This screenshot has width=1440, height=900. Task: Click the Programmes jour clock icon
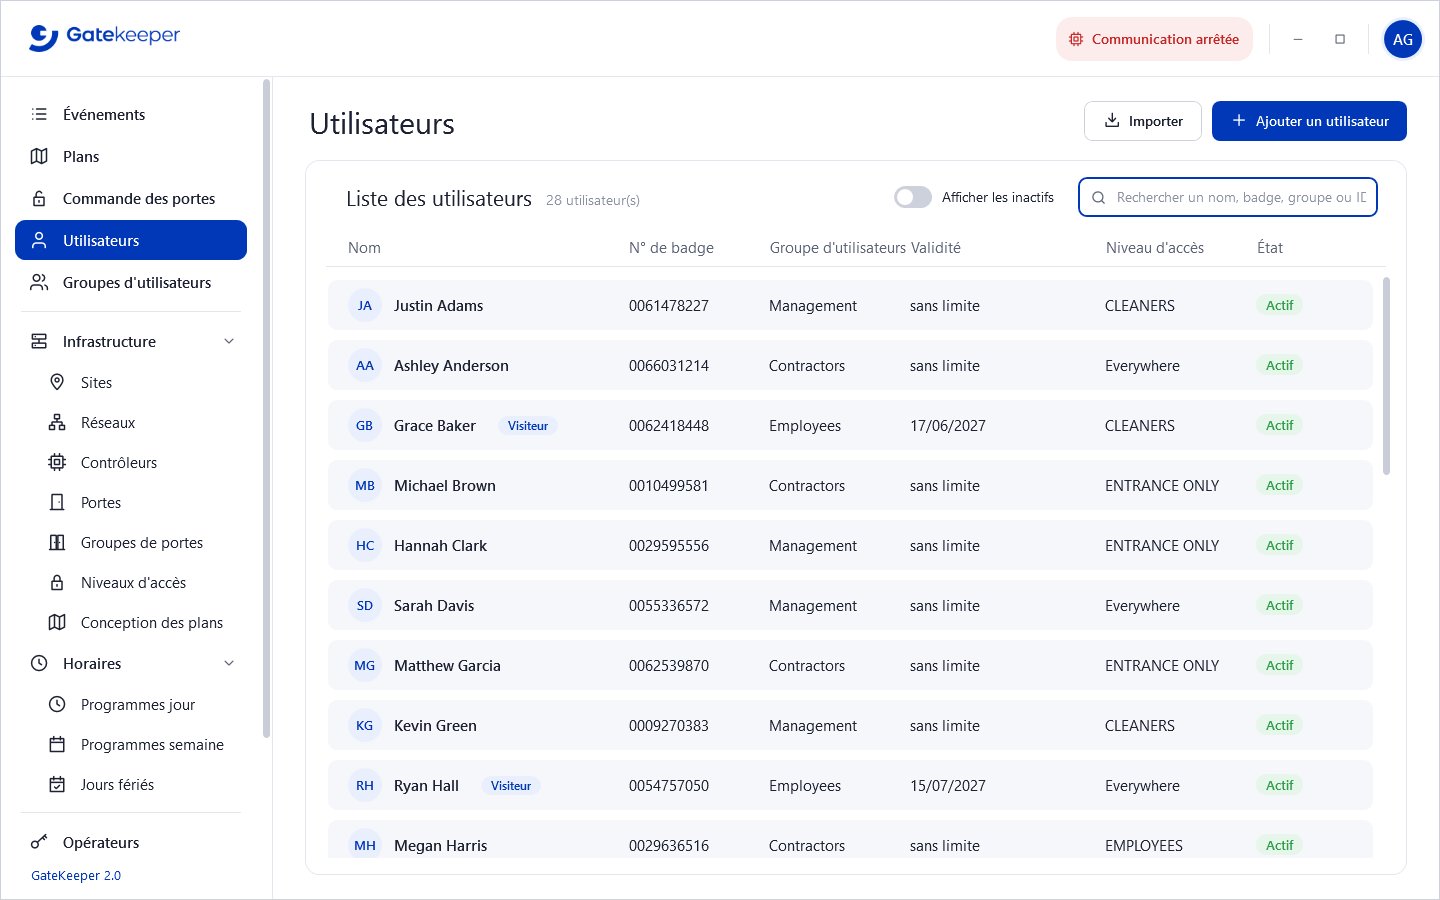[57, 704]
